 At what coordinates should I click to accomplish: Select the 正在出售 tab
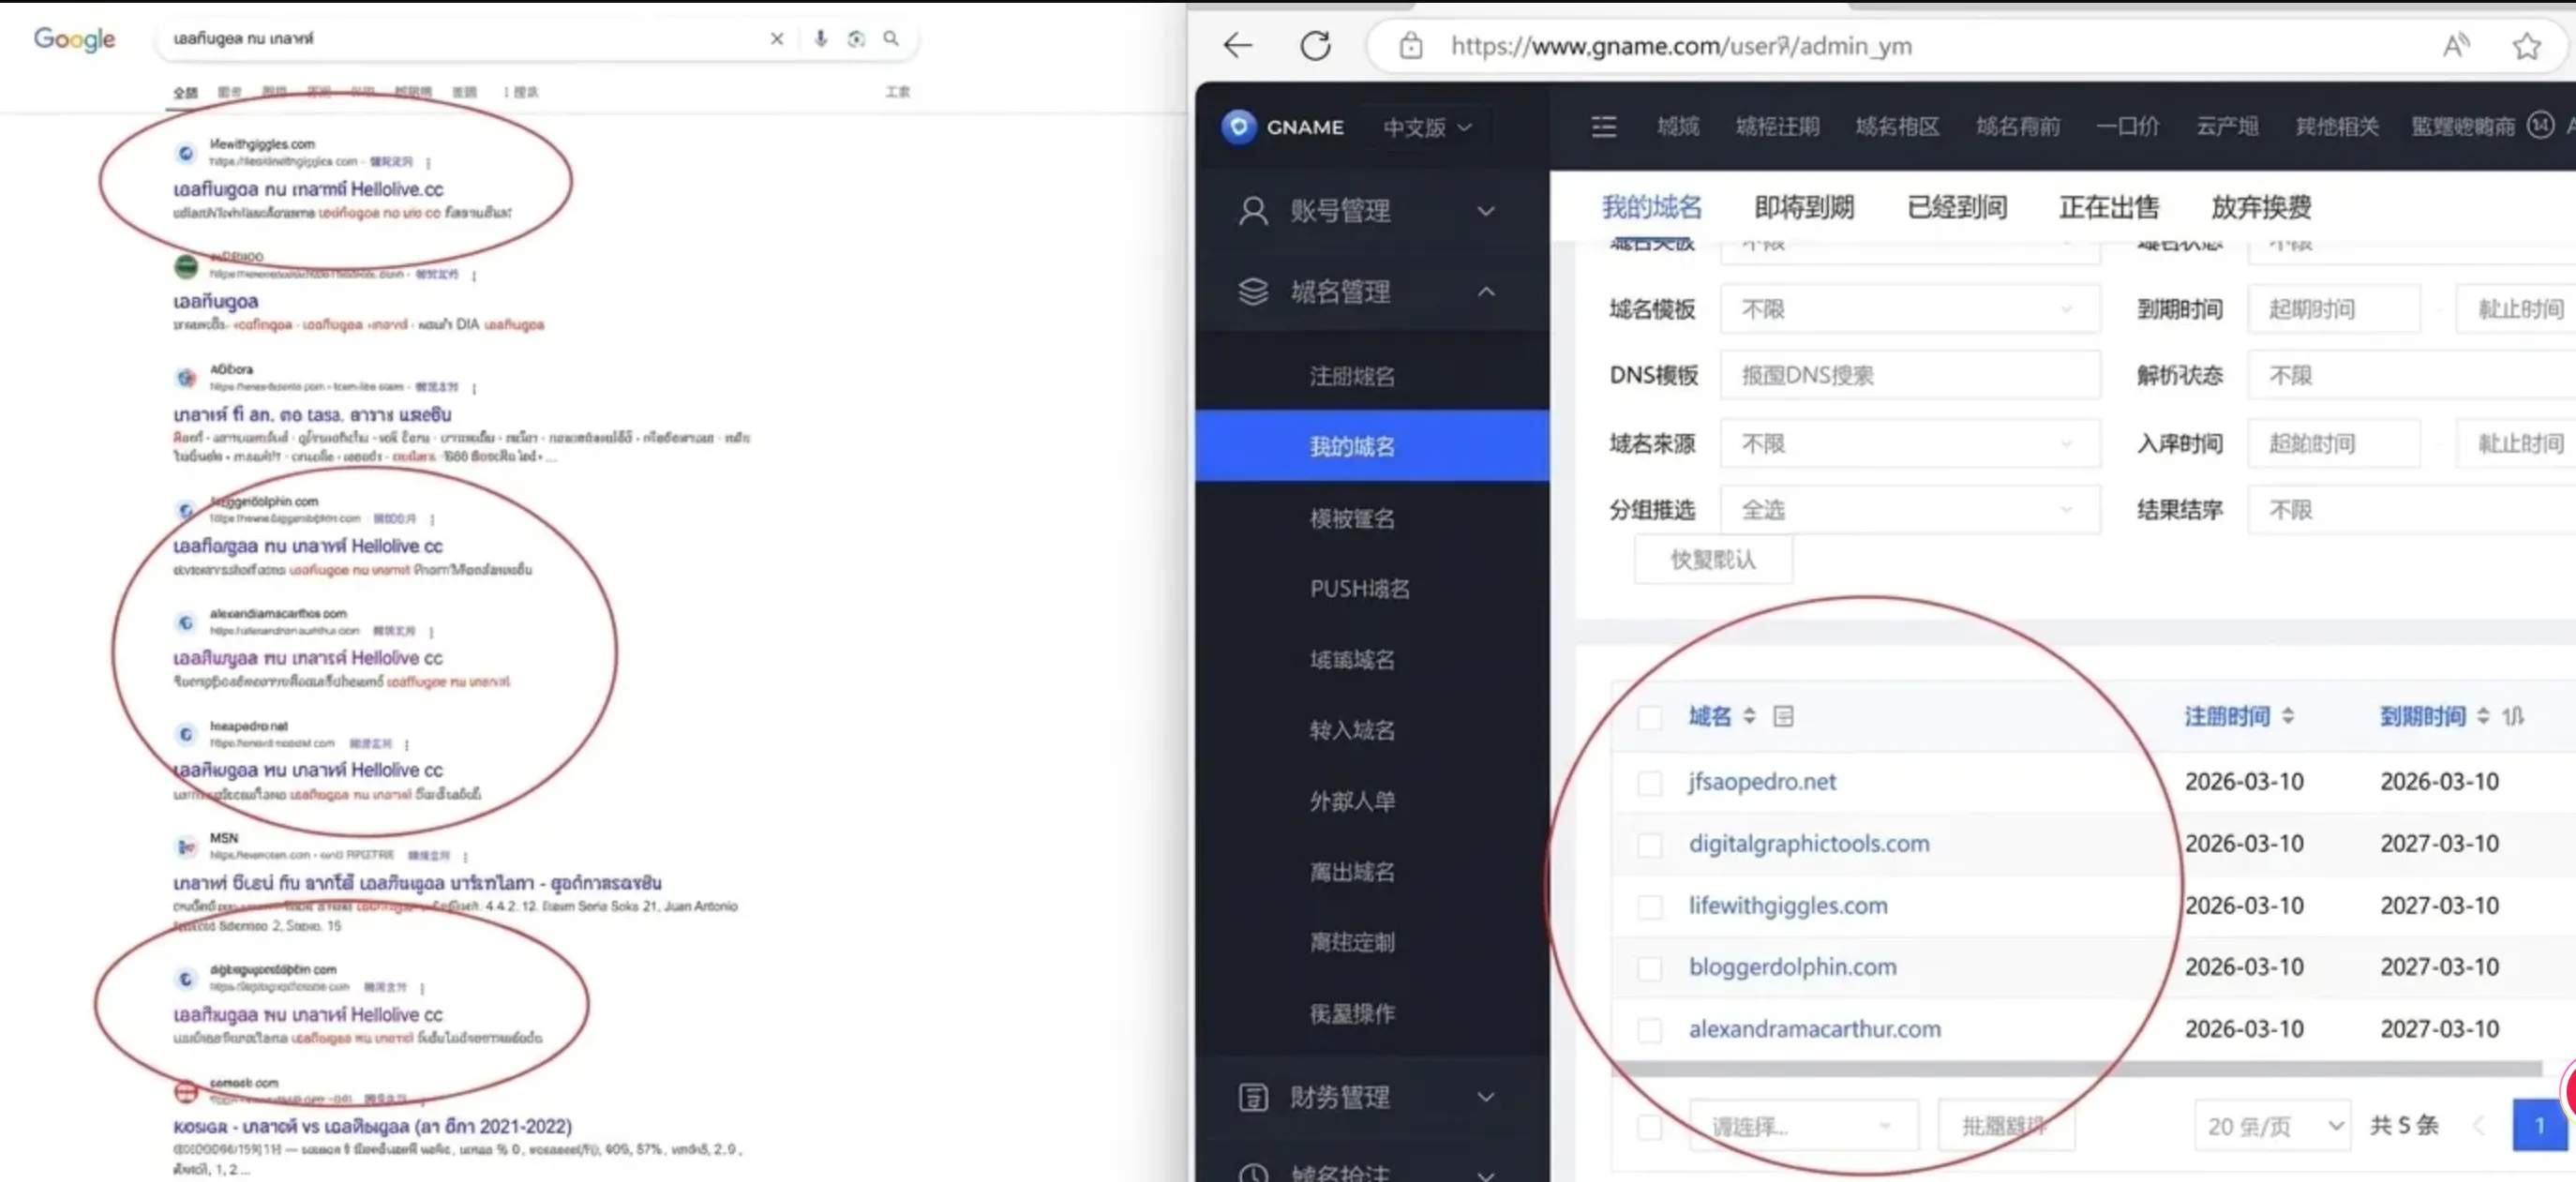click(x=2108, y=207)
